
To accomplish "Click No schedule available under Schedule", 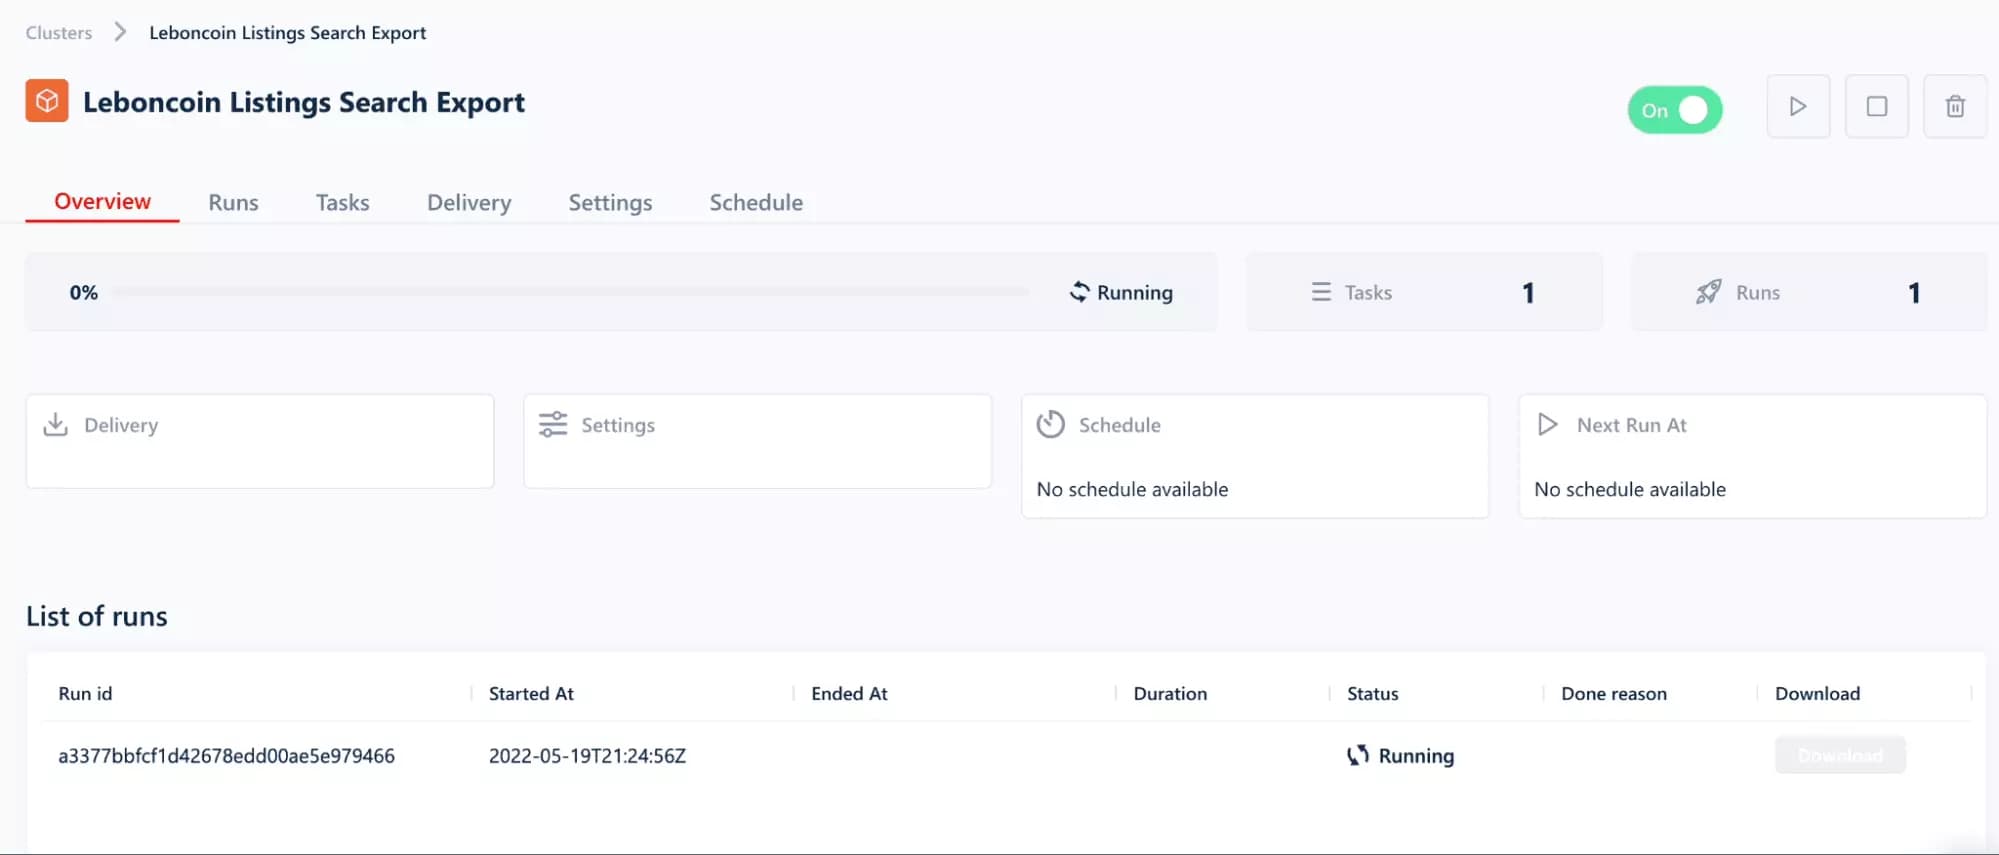I will [1132, 489].
